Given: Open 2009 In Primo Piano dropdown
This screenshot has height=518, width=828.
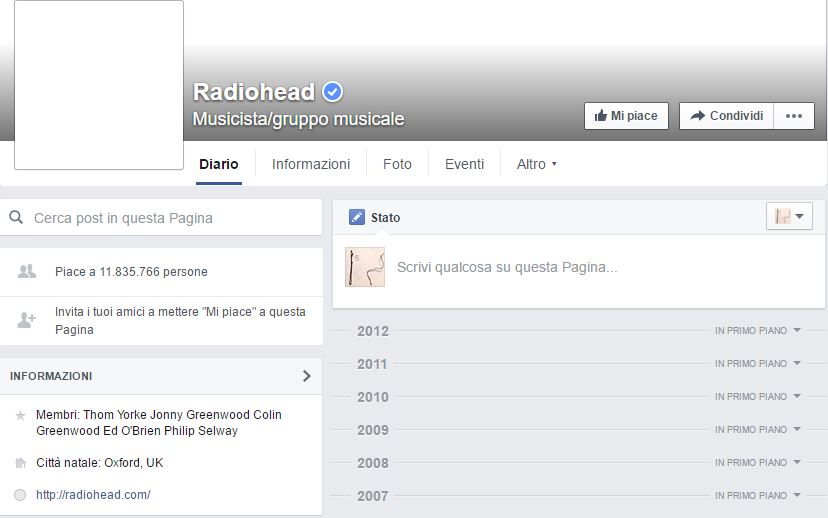Looking at the screenshot, I should [758, 429].
